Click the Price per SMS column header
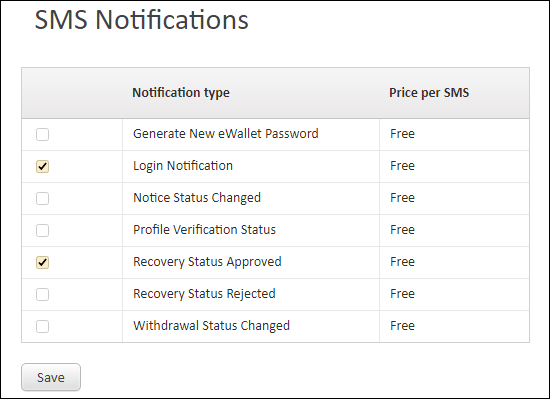 pyautogui.click(x=429, y=93)
